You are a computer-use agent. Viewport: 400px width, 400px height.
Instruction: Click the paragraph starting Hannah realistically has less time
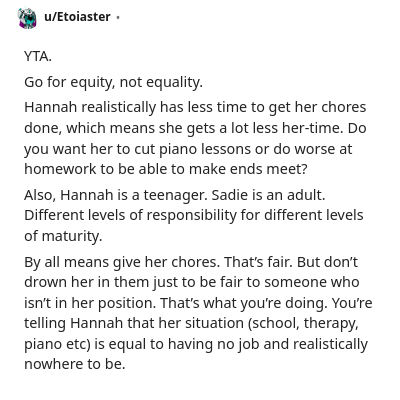click(195, 138)
